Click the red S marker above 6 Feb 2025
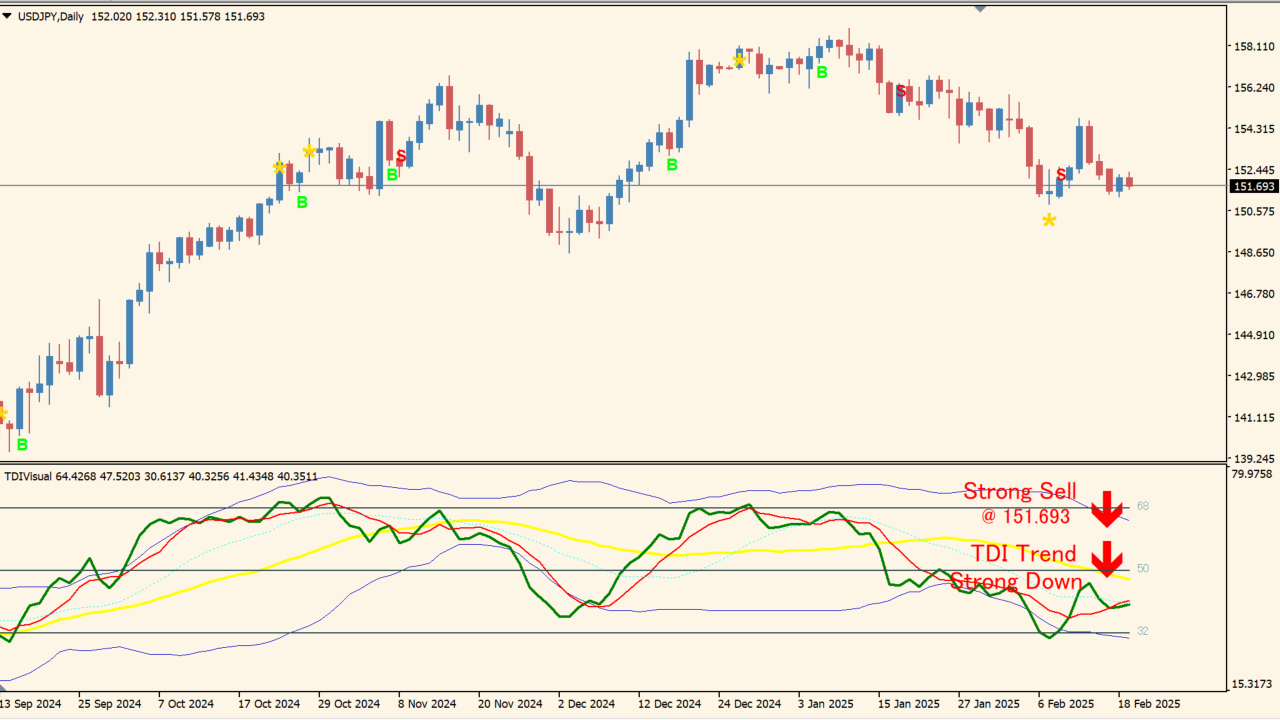Image resolution: width=1280 pixels, height=720 pixels. pos(1061,175)
